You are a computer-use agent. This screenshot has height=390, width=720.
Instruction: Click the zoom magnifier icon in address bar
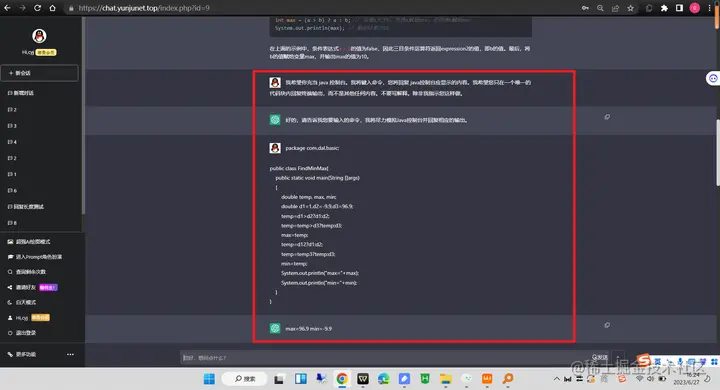pos(600,8)
